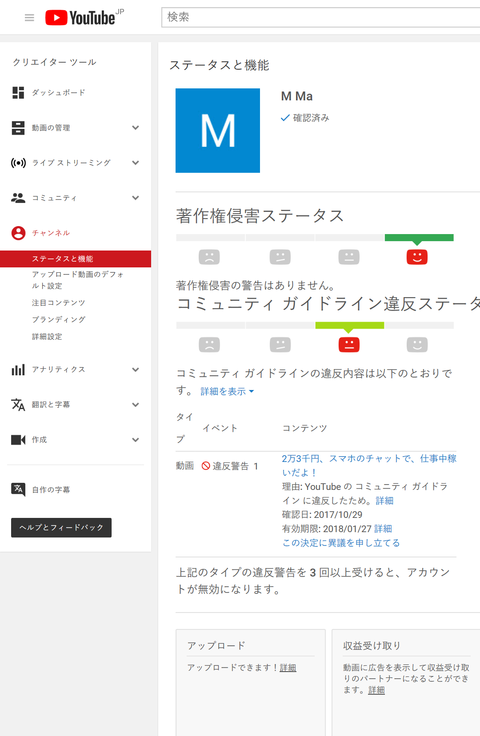480x736 pixels.
Task: Click the 動画の管理 icon
Action: point(18,128)
